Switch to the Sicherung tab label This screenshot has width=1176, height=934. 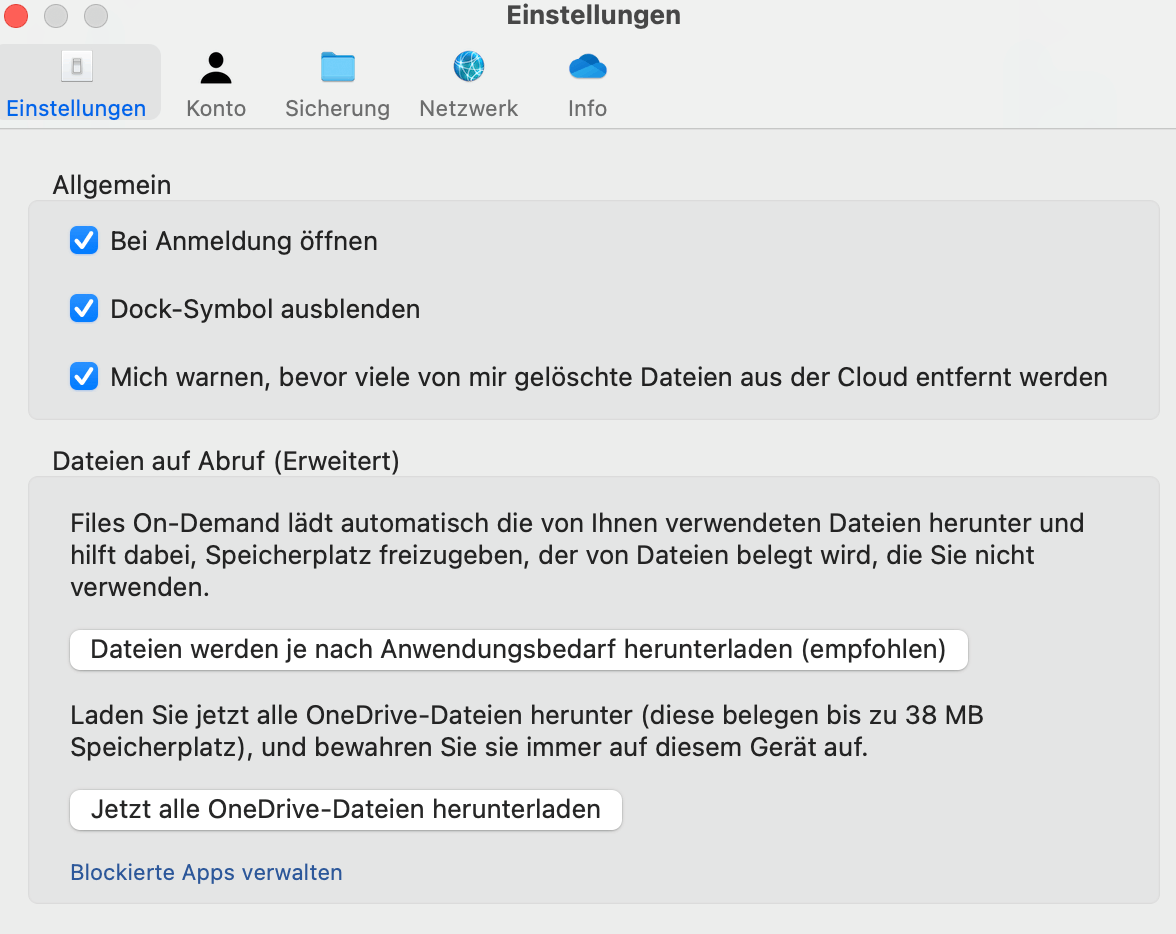(338, 109)
